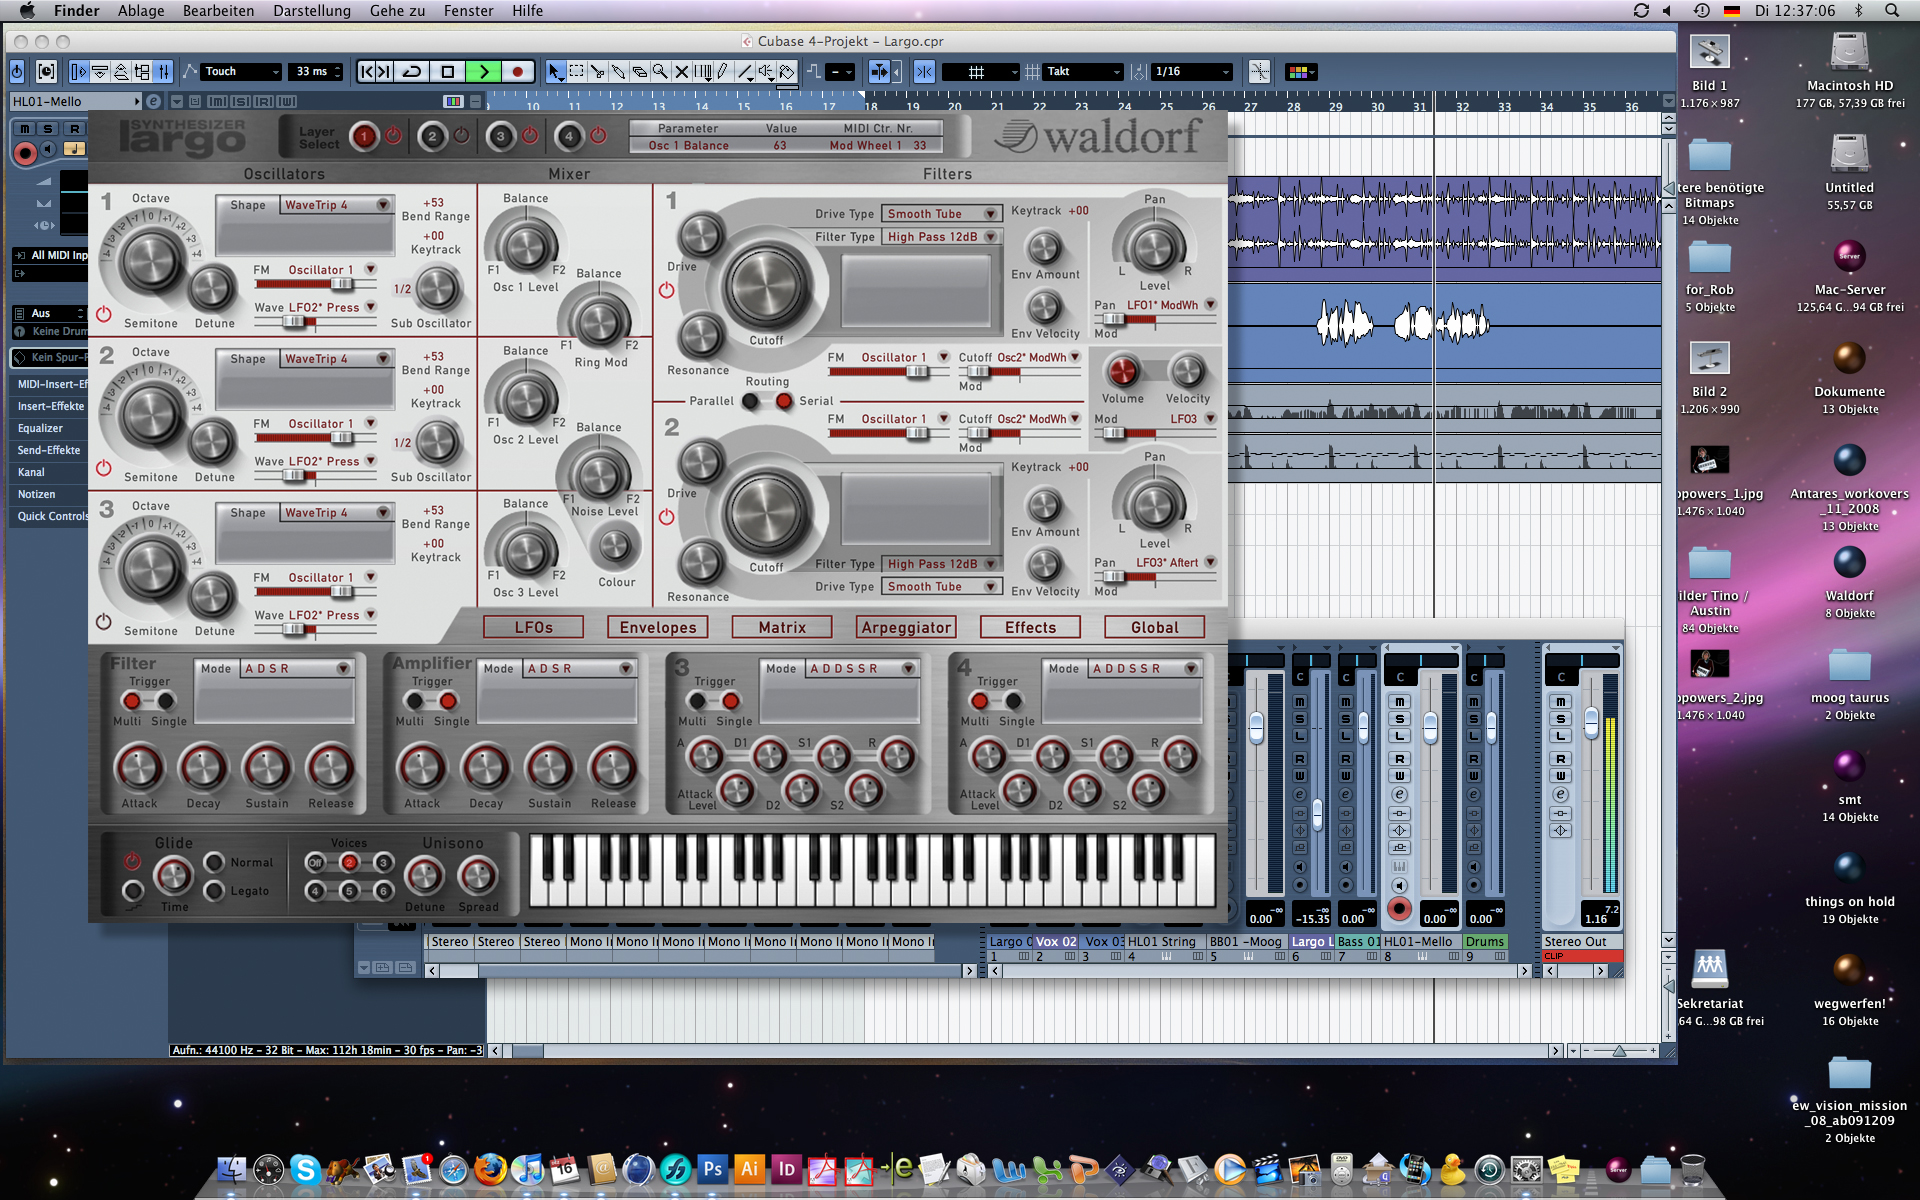This screenshot has width=1920, height=1200.
Task: Switch to the Matrix tab
Action: [x=782, y=628]
